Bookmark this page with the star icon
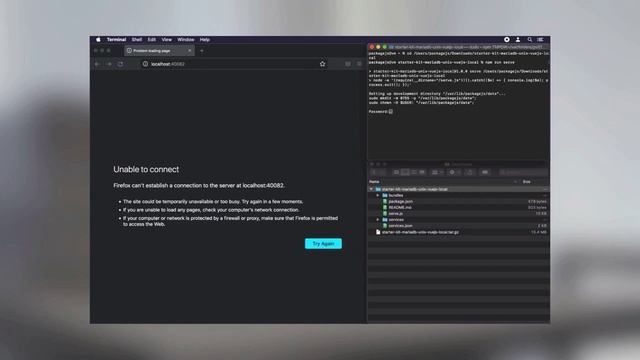The image size is (640, 360). tap(322, 64)
